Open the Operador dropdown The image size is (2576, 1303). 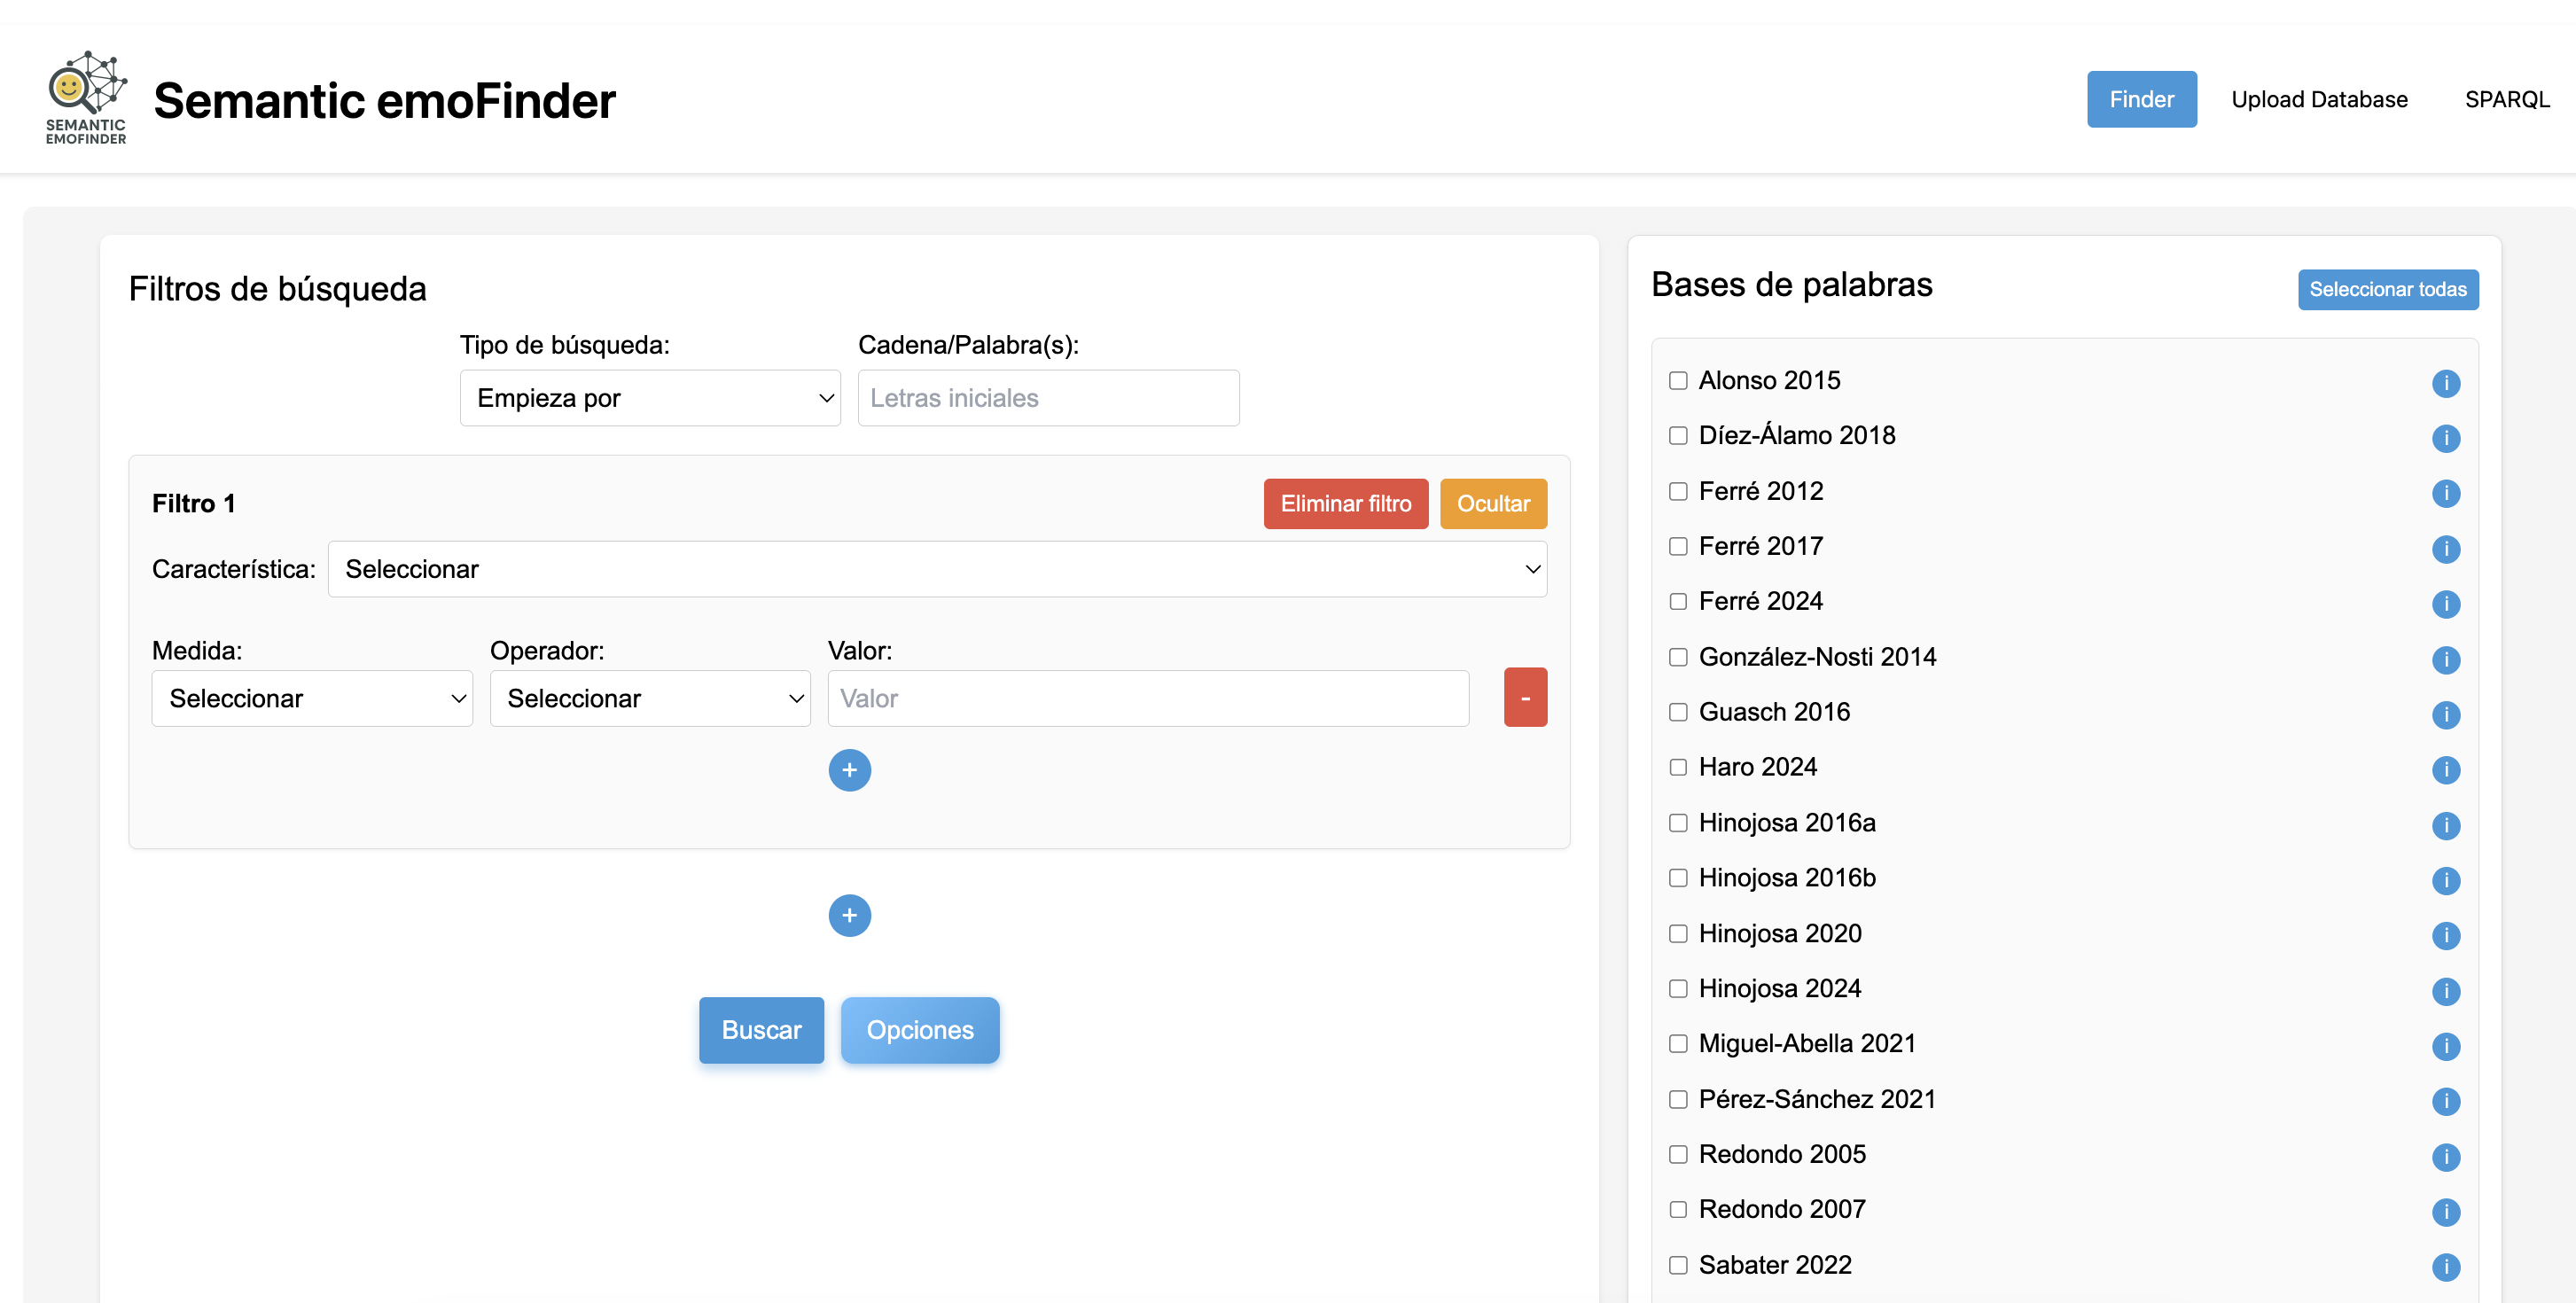point(649,698)
